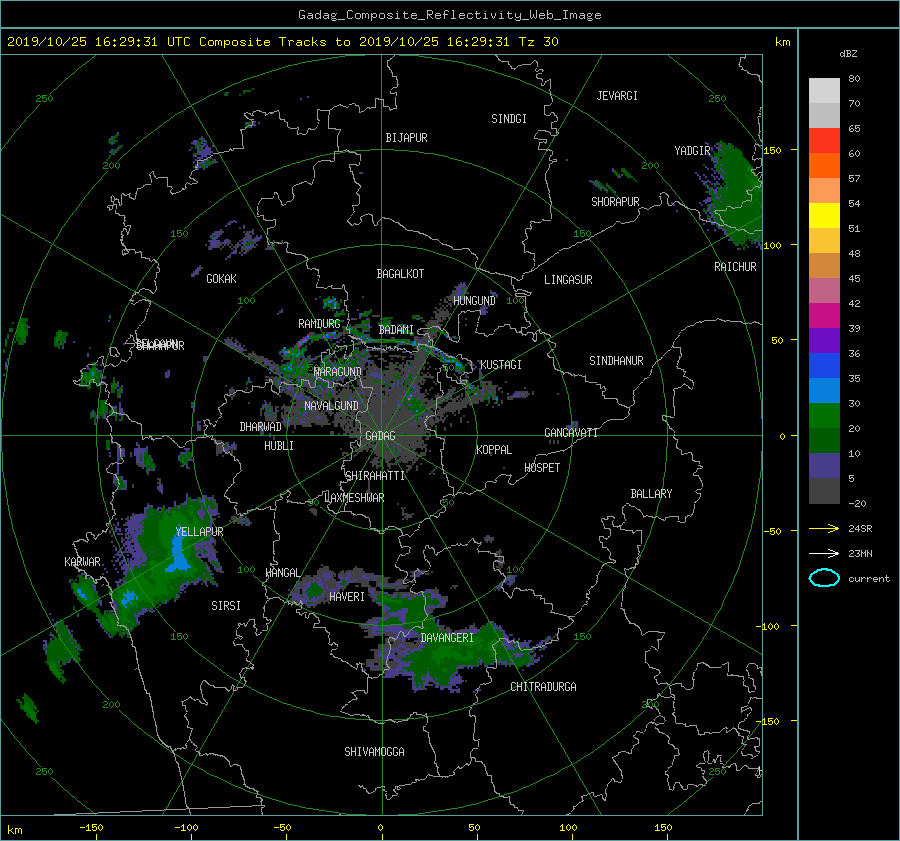Click the green echo cluster near Yadgir

tap(734, 193)
